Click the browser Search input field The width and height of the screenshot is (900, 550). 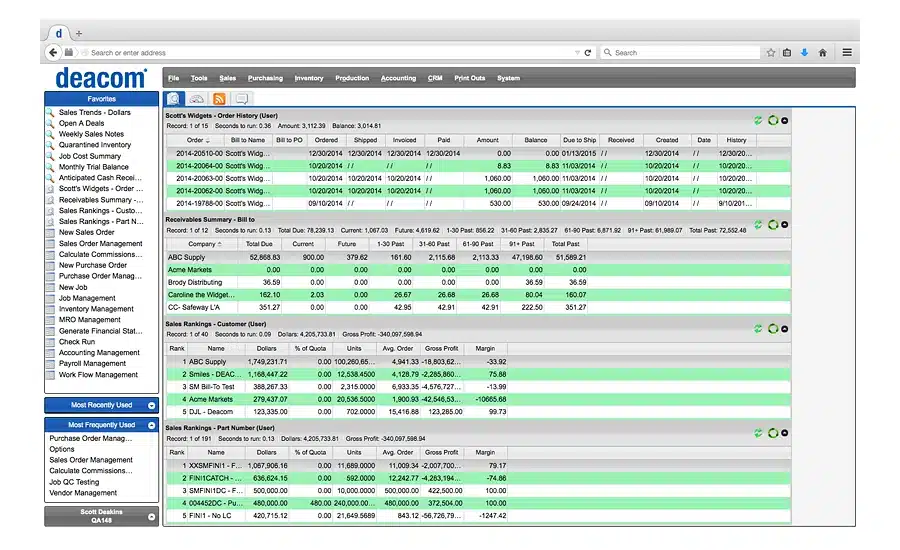(681, 53)
